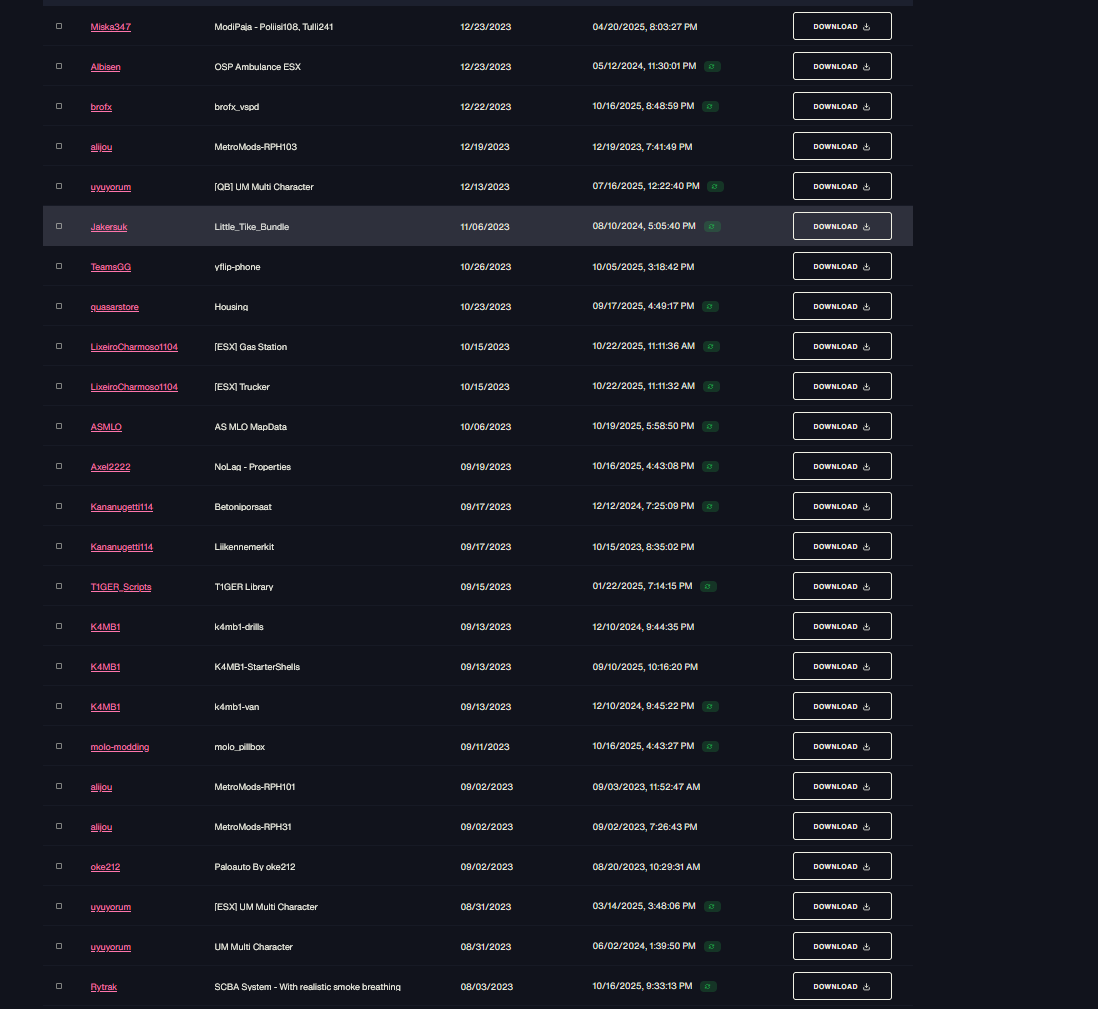The image size is (1098, 1009).
Task: Click the asset name 'brofx_vspd'
Action: pos(237,106)
